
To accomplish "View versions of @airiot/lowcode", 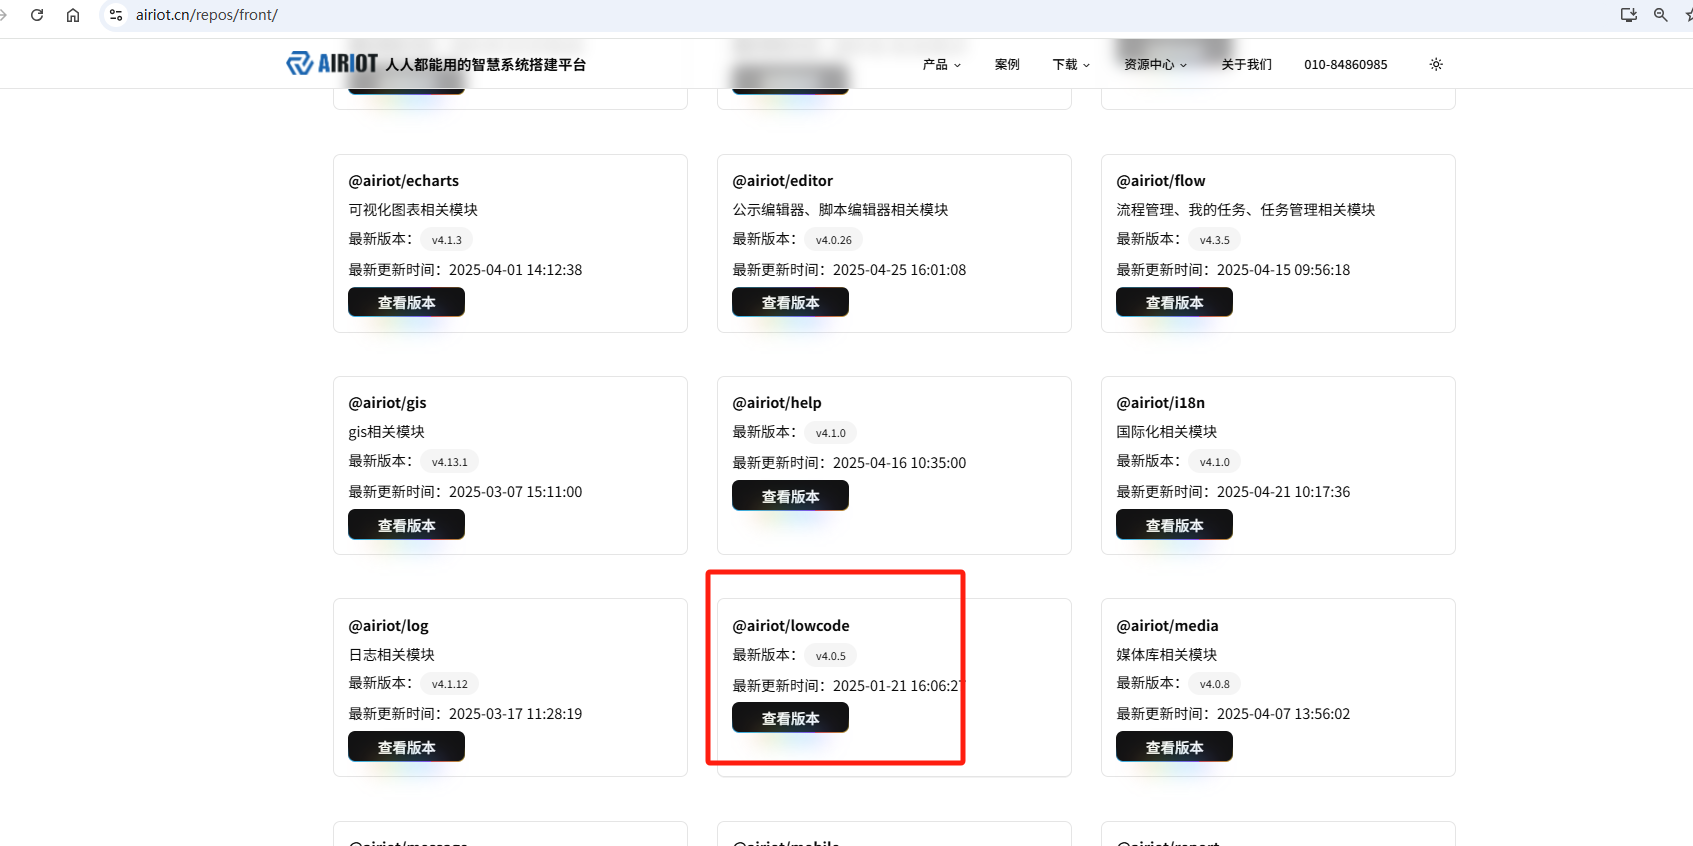I will [790, 718].
